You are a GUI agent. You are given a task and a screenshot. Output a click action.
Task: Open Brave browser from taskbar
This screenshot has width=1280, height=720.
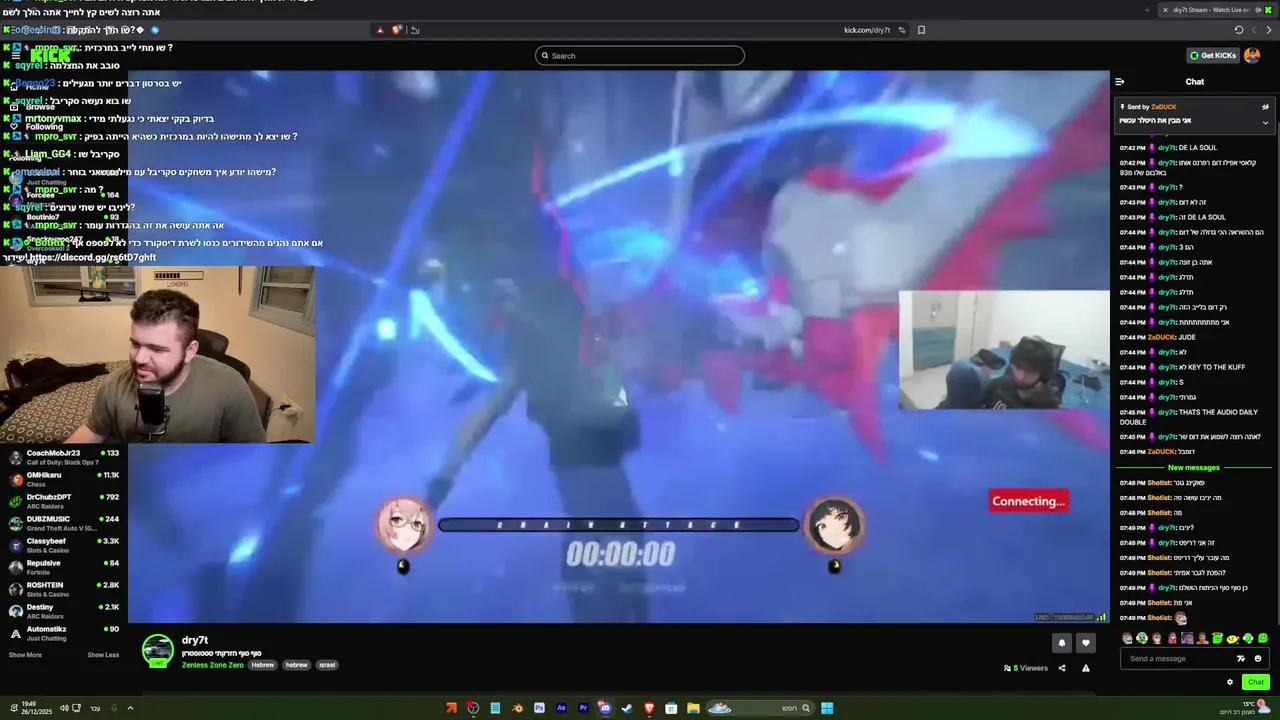(649, 708)
